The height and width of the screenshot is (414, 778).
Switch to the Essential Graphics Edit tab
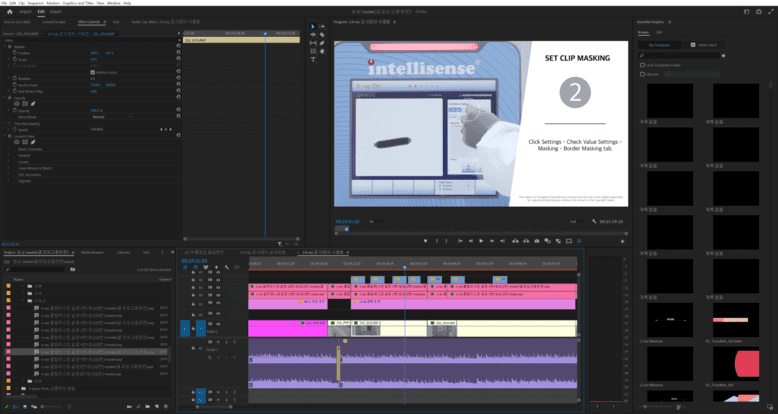[x=659, y=32]
